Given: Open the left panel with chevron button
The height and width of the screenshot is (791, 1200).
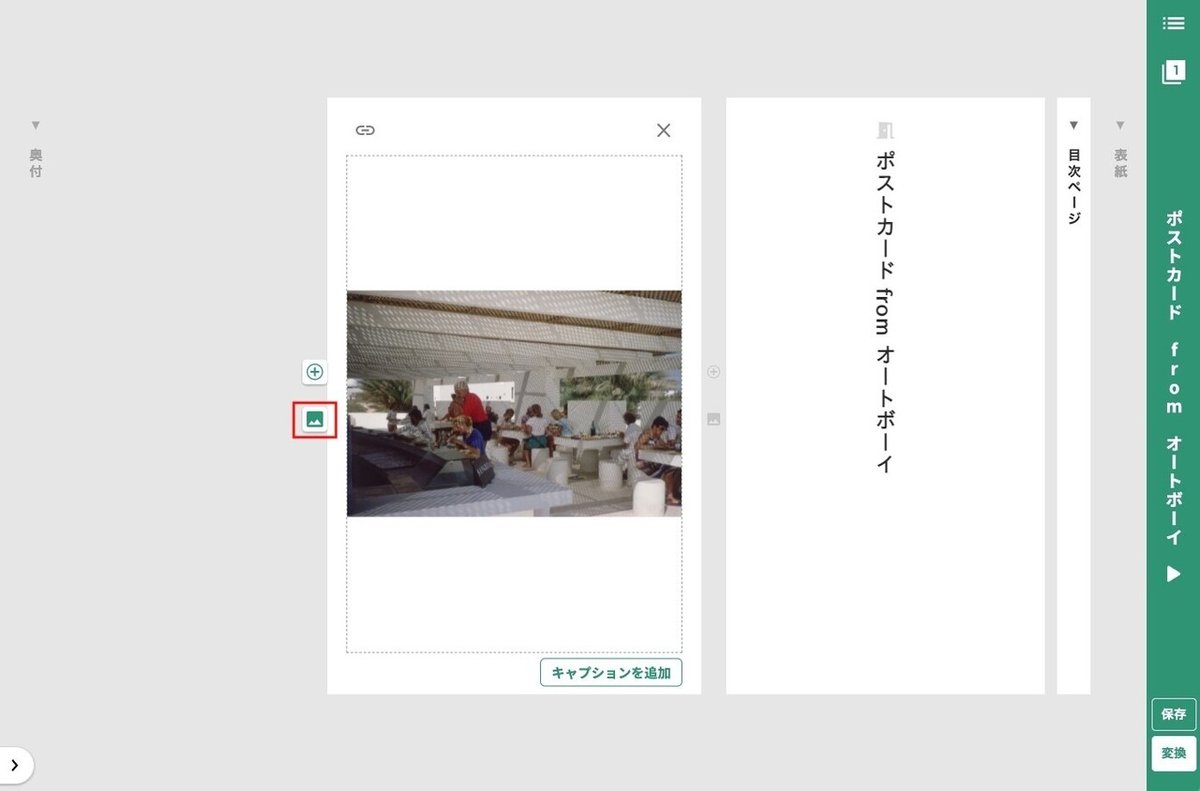Looking at the screenshot, I should pyautogui.click(x=14, y=765).
